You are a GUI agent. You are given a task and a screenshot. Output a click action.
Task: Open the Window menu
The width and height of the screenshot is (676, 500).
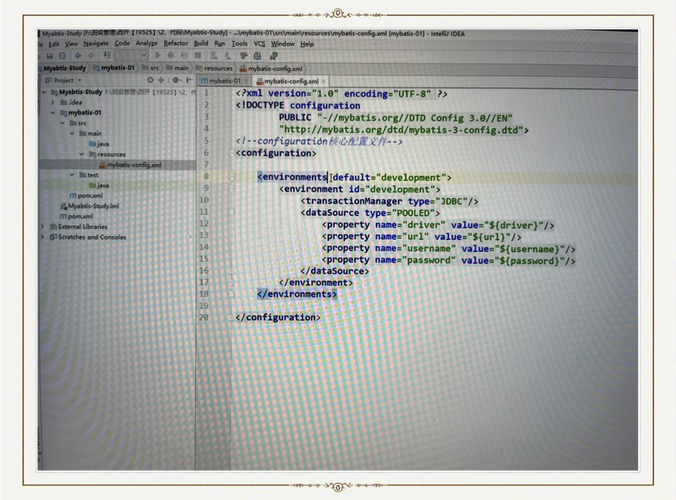tap(282, 44)
